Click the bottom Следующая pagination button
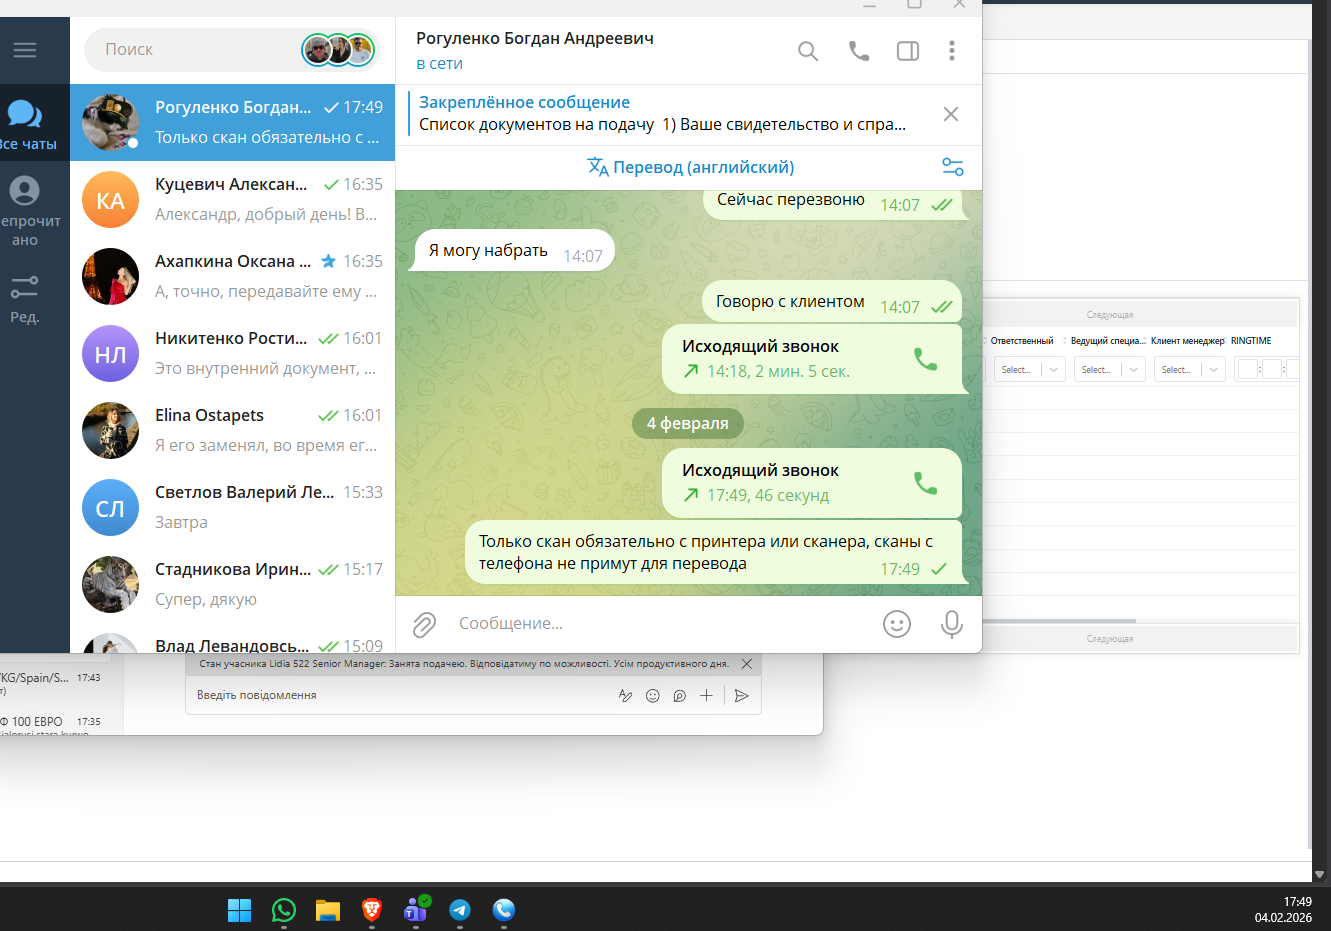 (1110, 639)
